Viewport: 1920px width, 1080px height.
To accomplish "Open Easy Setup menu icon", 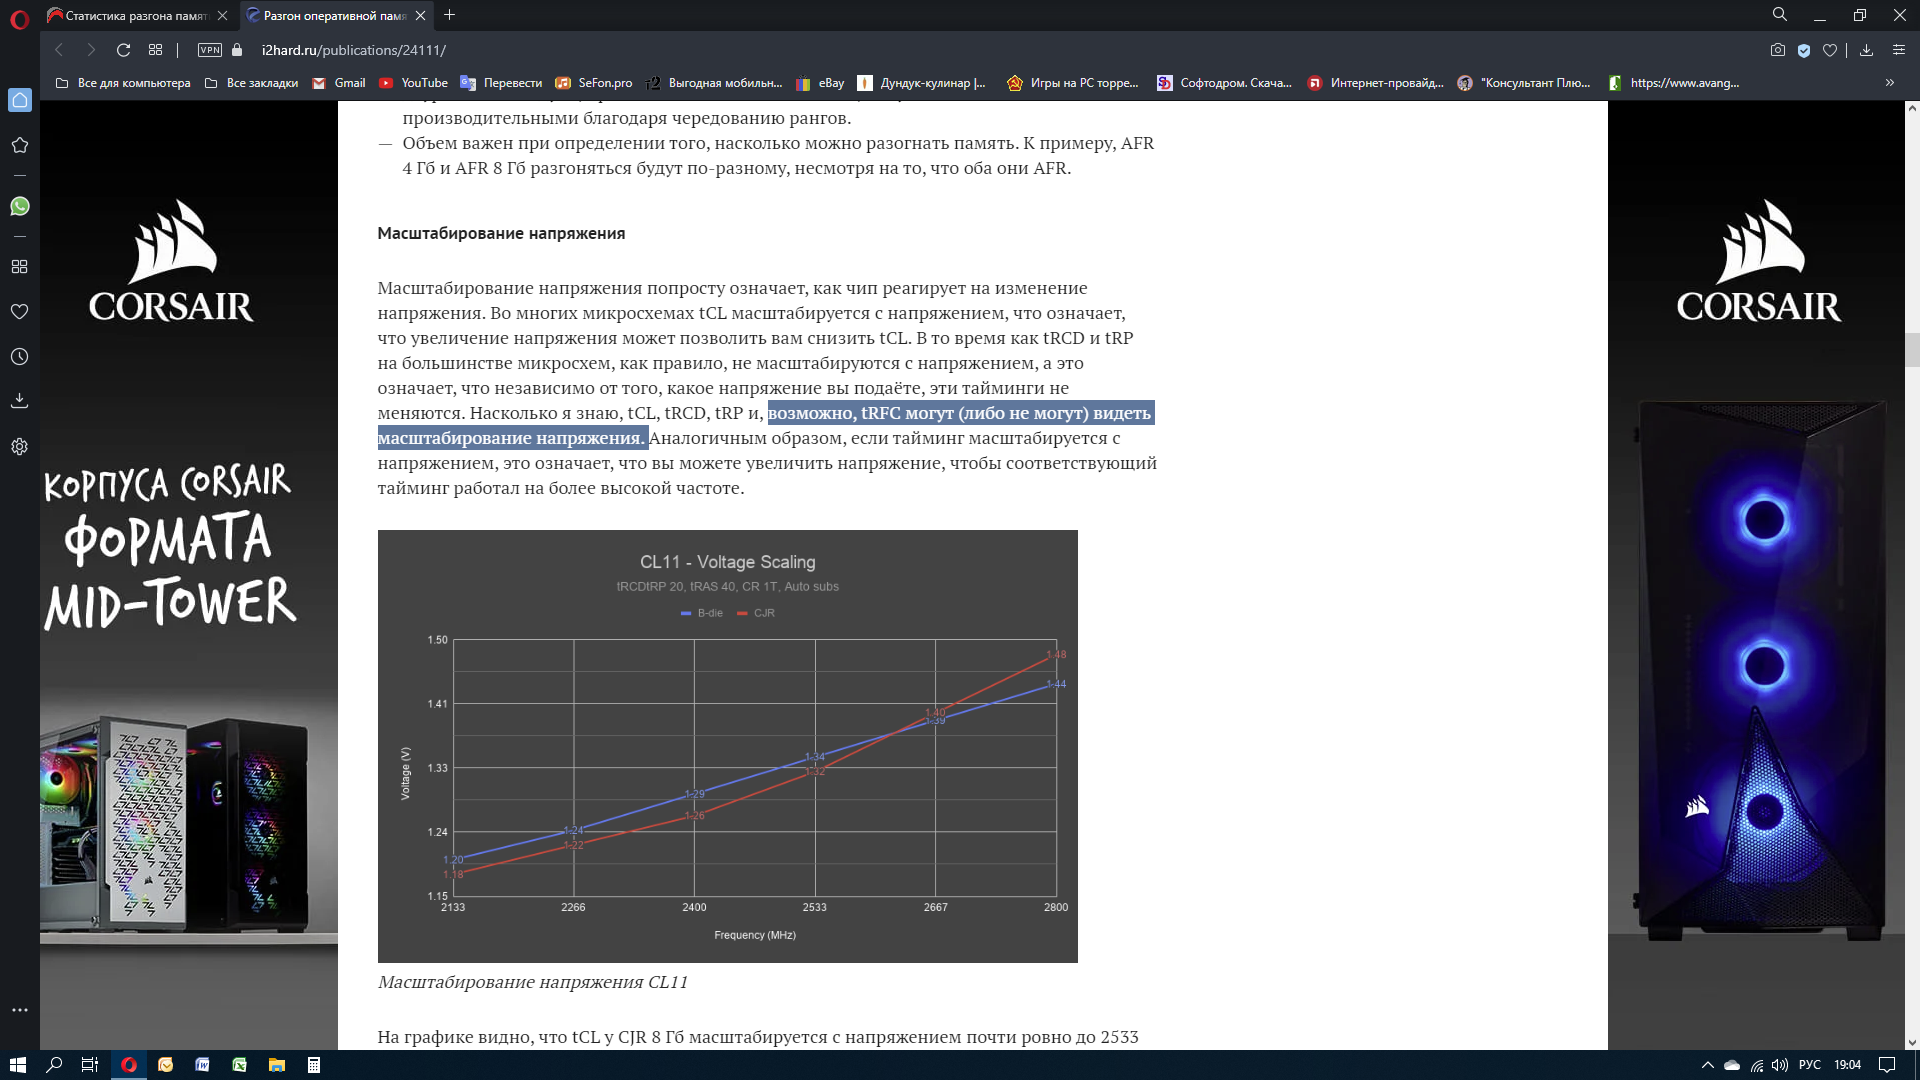I will pyautogui.click(x=1898, y=50).
